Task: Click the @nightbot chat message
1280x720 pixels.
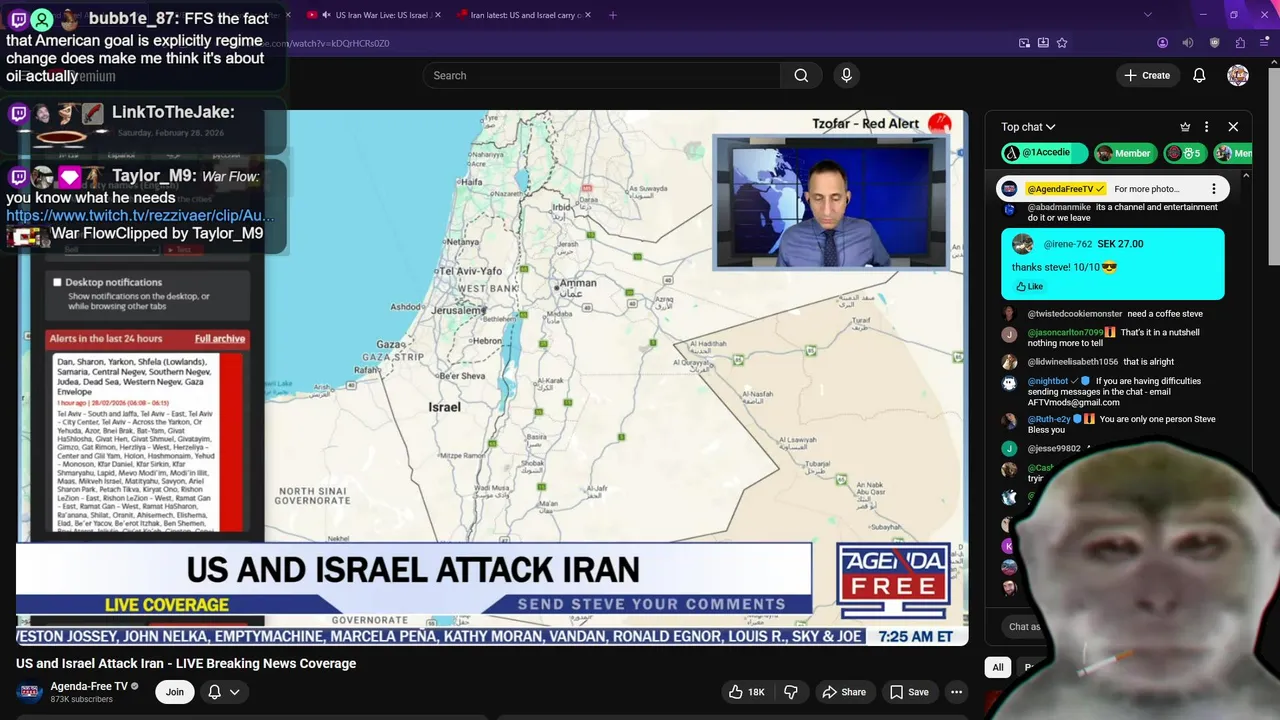Action: [x=1110, y=392]
